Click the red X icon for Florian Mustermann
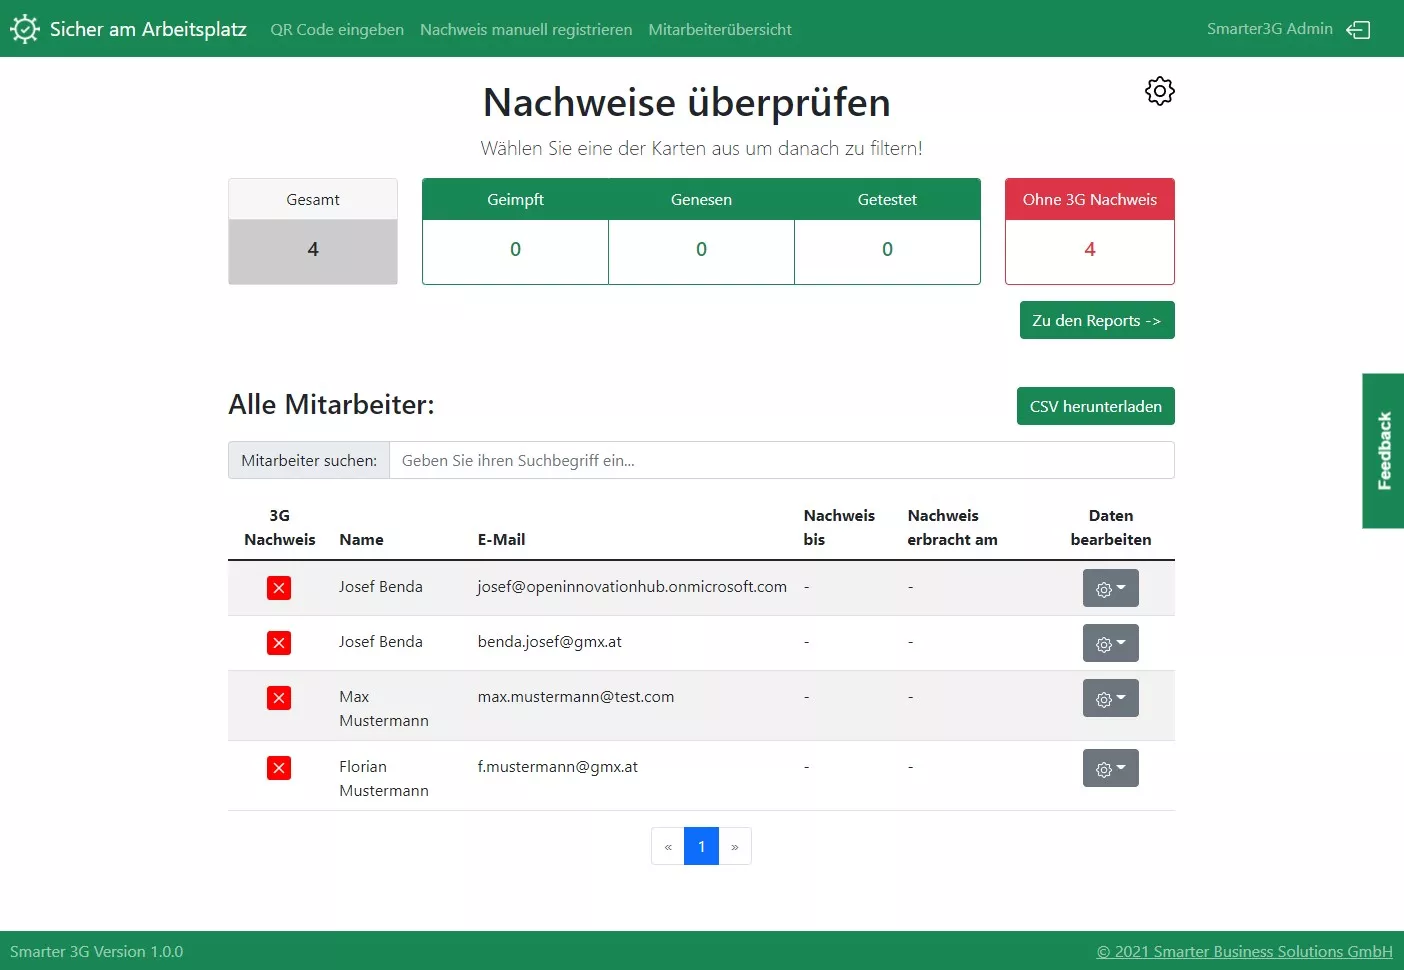This screenshot has height=970, width=1404. [279, 768]
